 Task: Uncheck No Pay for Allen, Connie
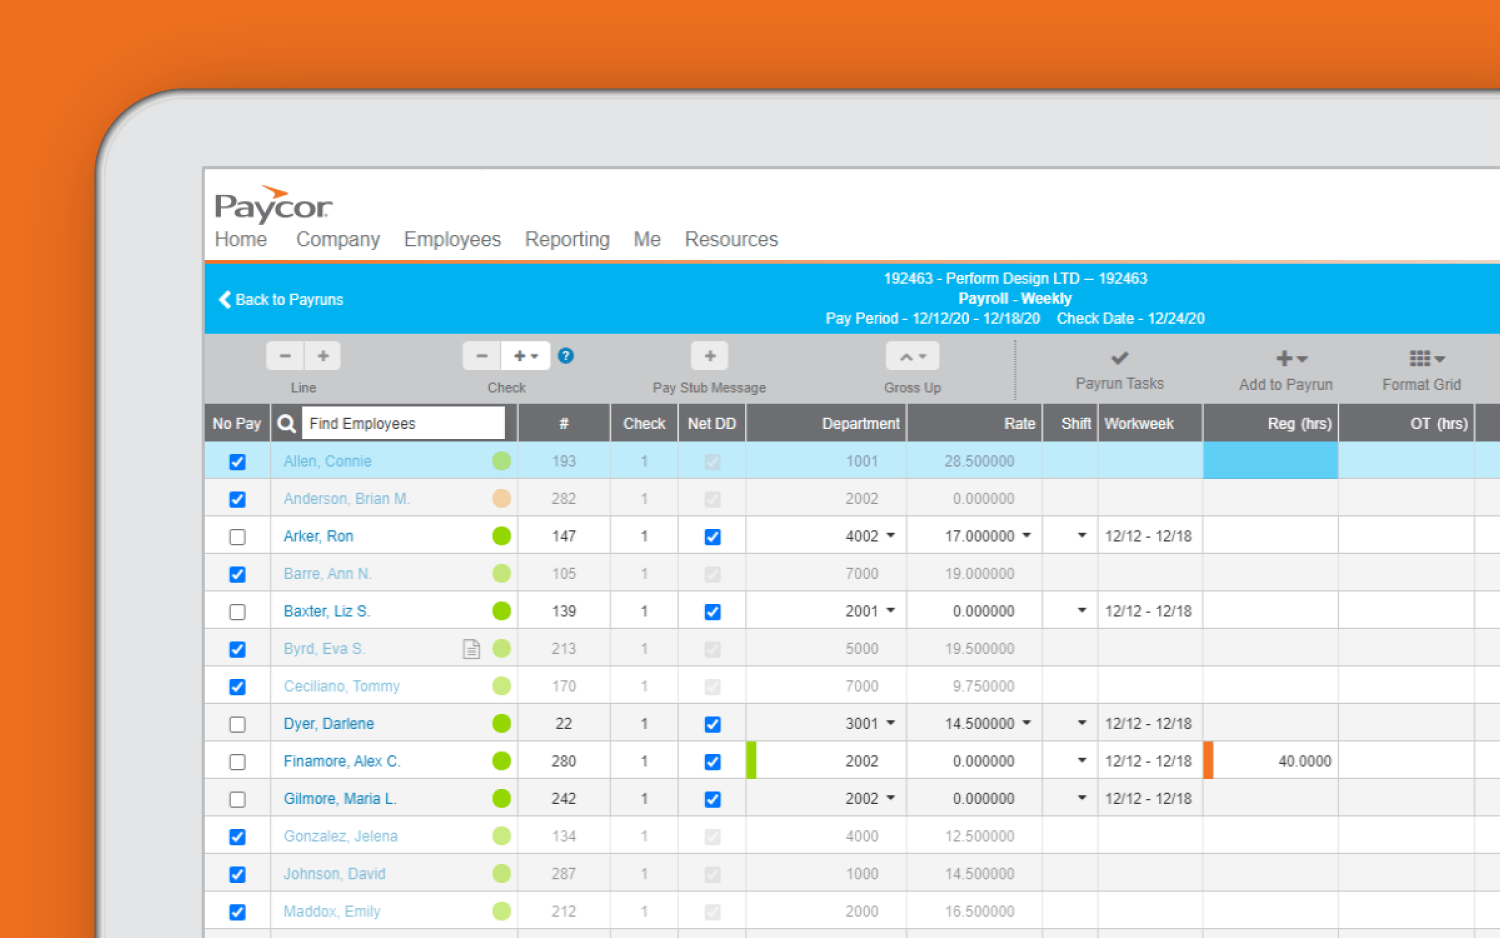coord(237,462)
